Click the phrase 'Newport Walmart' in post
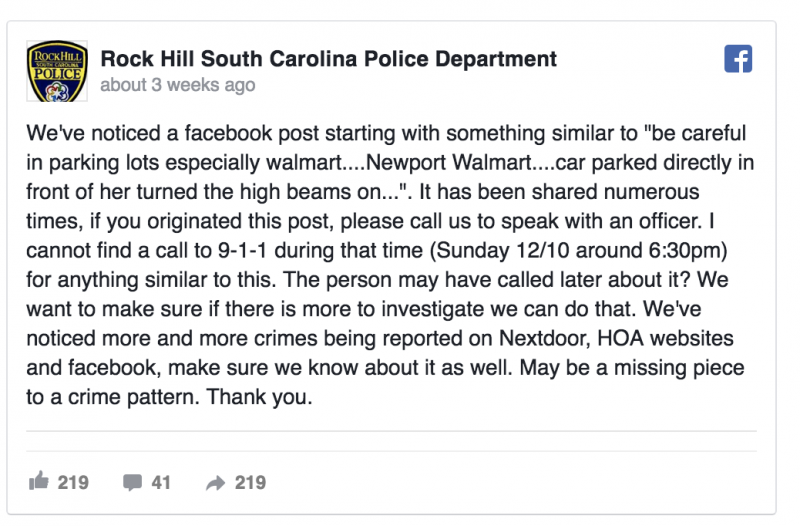Screen dimensions: 800x526 click(x=448, y=163)
